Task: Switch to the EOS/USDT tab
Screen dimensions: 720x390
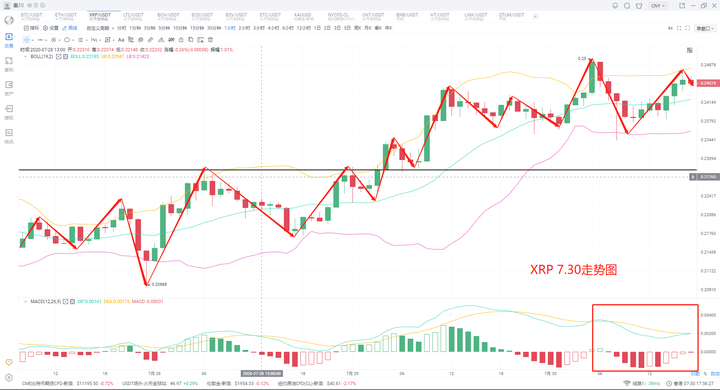Action: 202,17
